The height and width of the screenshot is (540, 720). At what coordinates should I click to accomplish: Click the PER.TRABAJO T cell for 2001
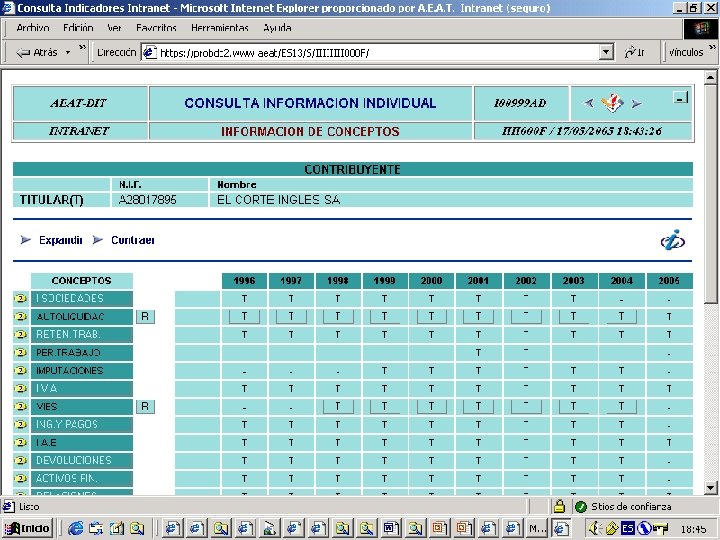pos(478,353)
